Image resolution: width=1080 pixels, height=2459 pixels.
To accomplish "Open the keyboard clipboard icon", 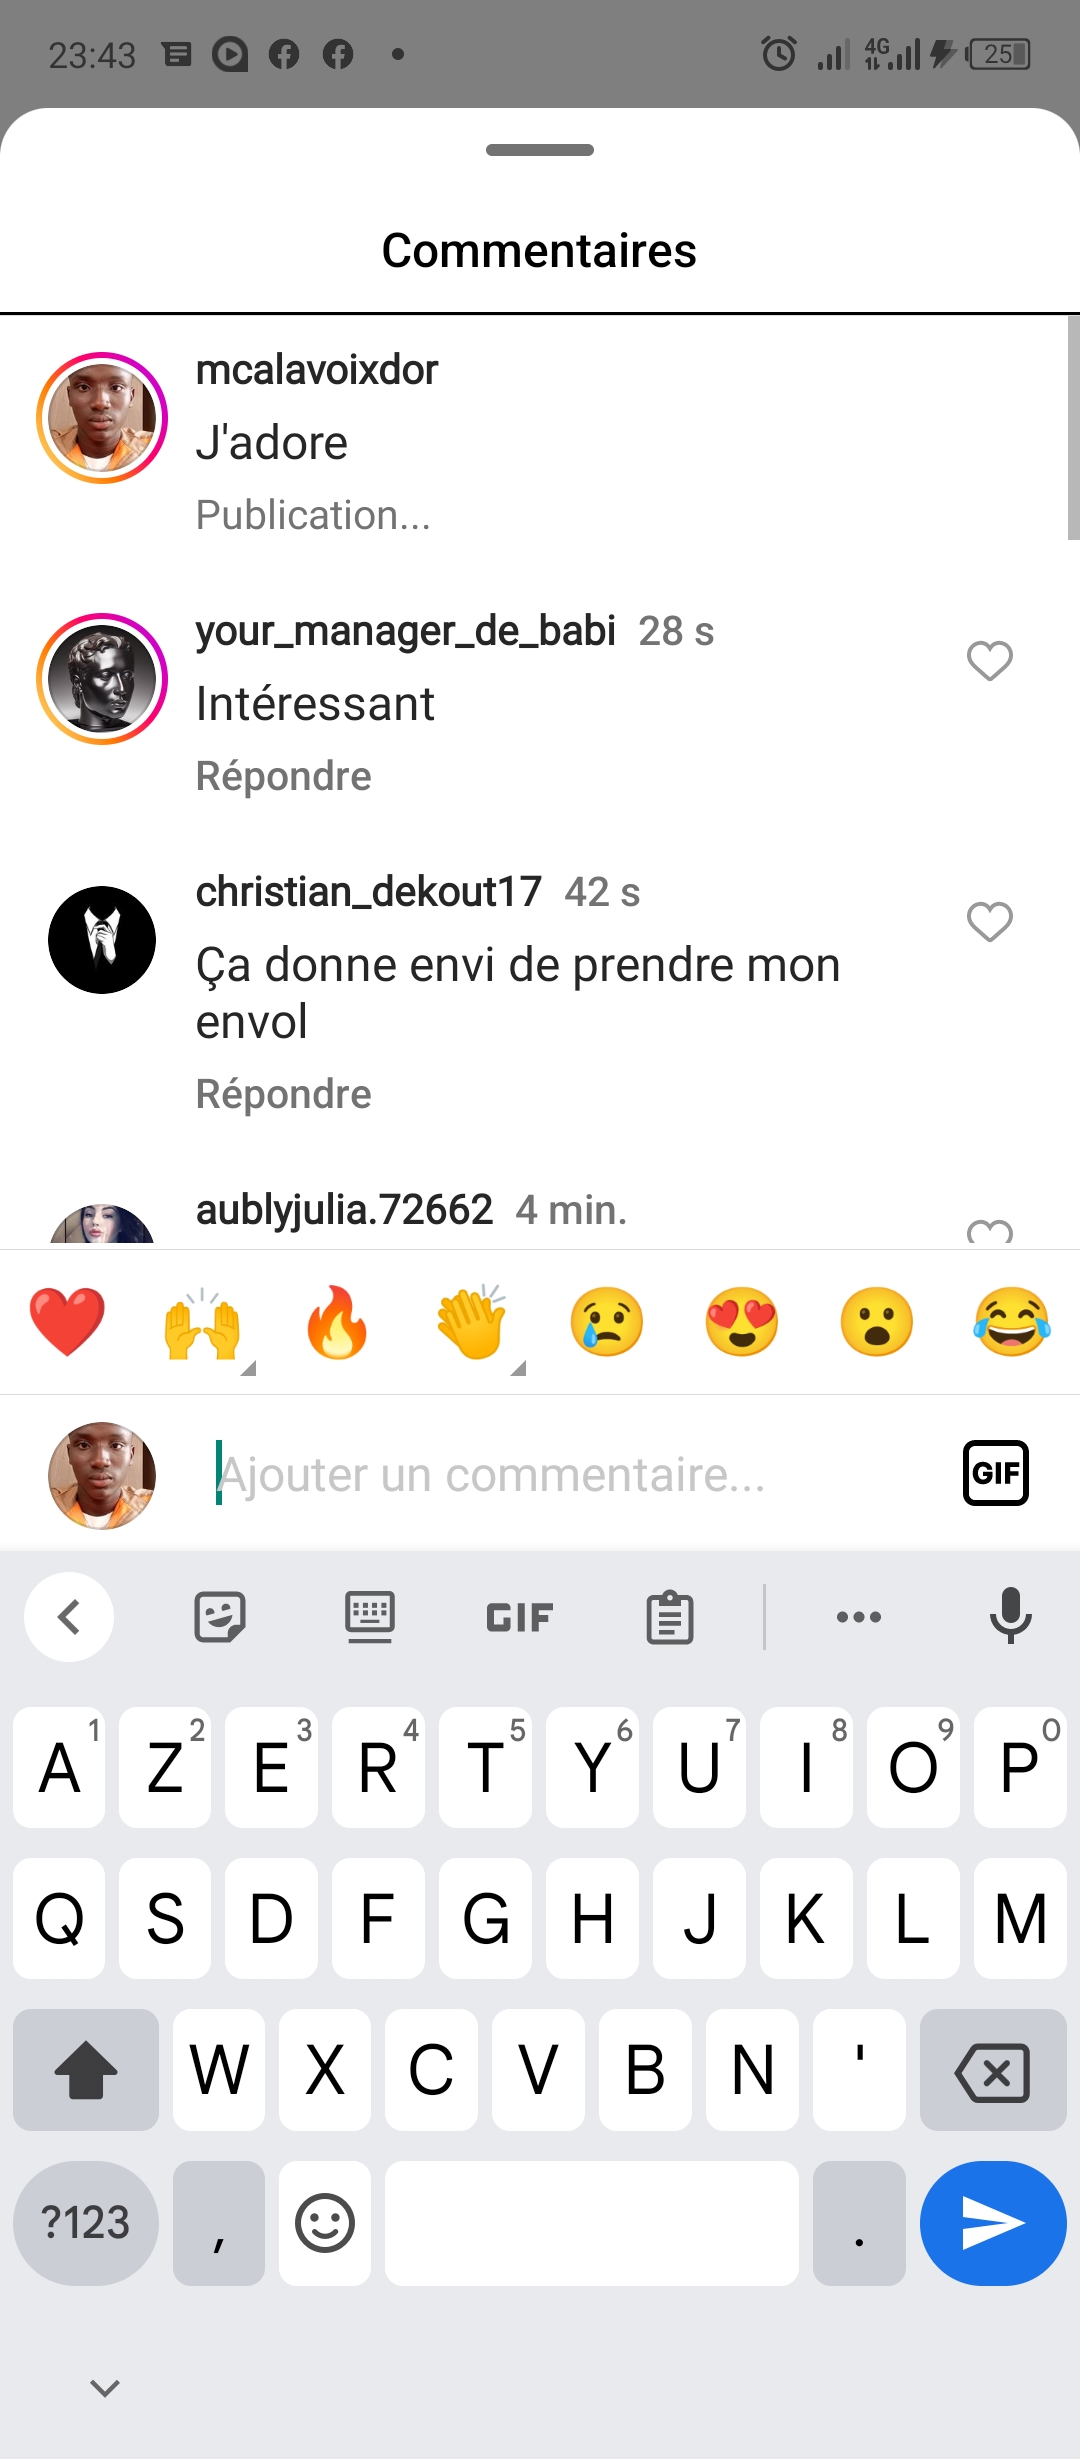I will point(670,1617).
